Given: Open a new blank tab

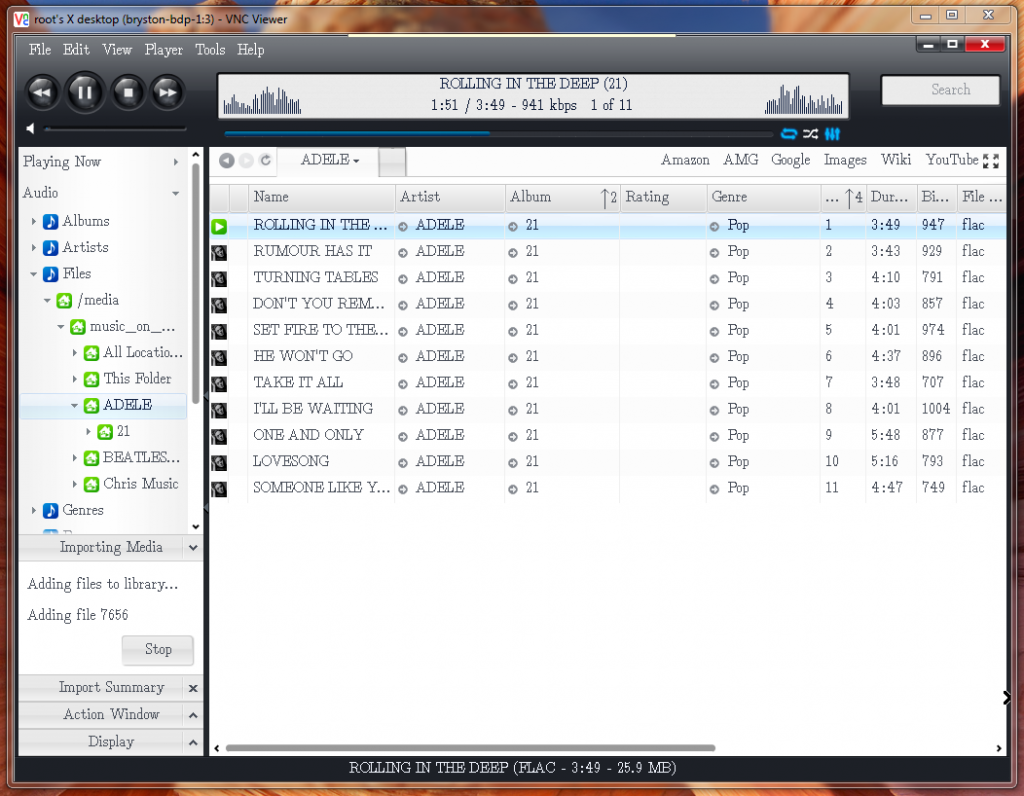Looking at the screenshot, I should 392,162.
